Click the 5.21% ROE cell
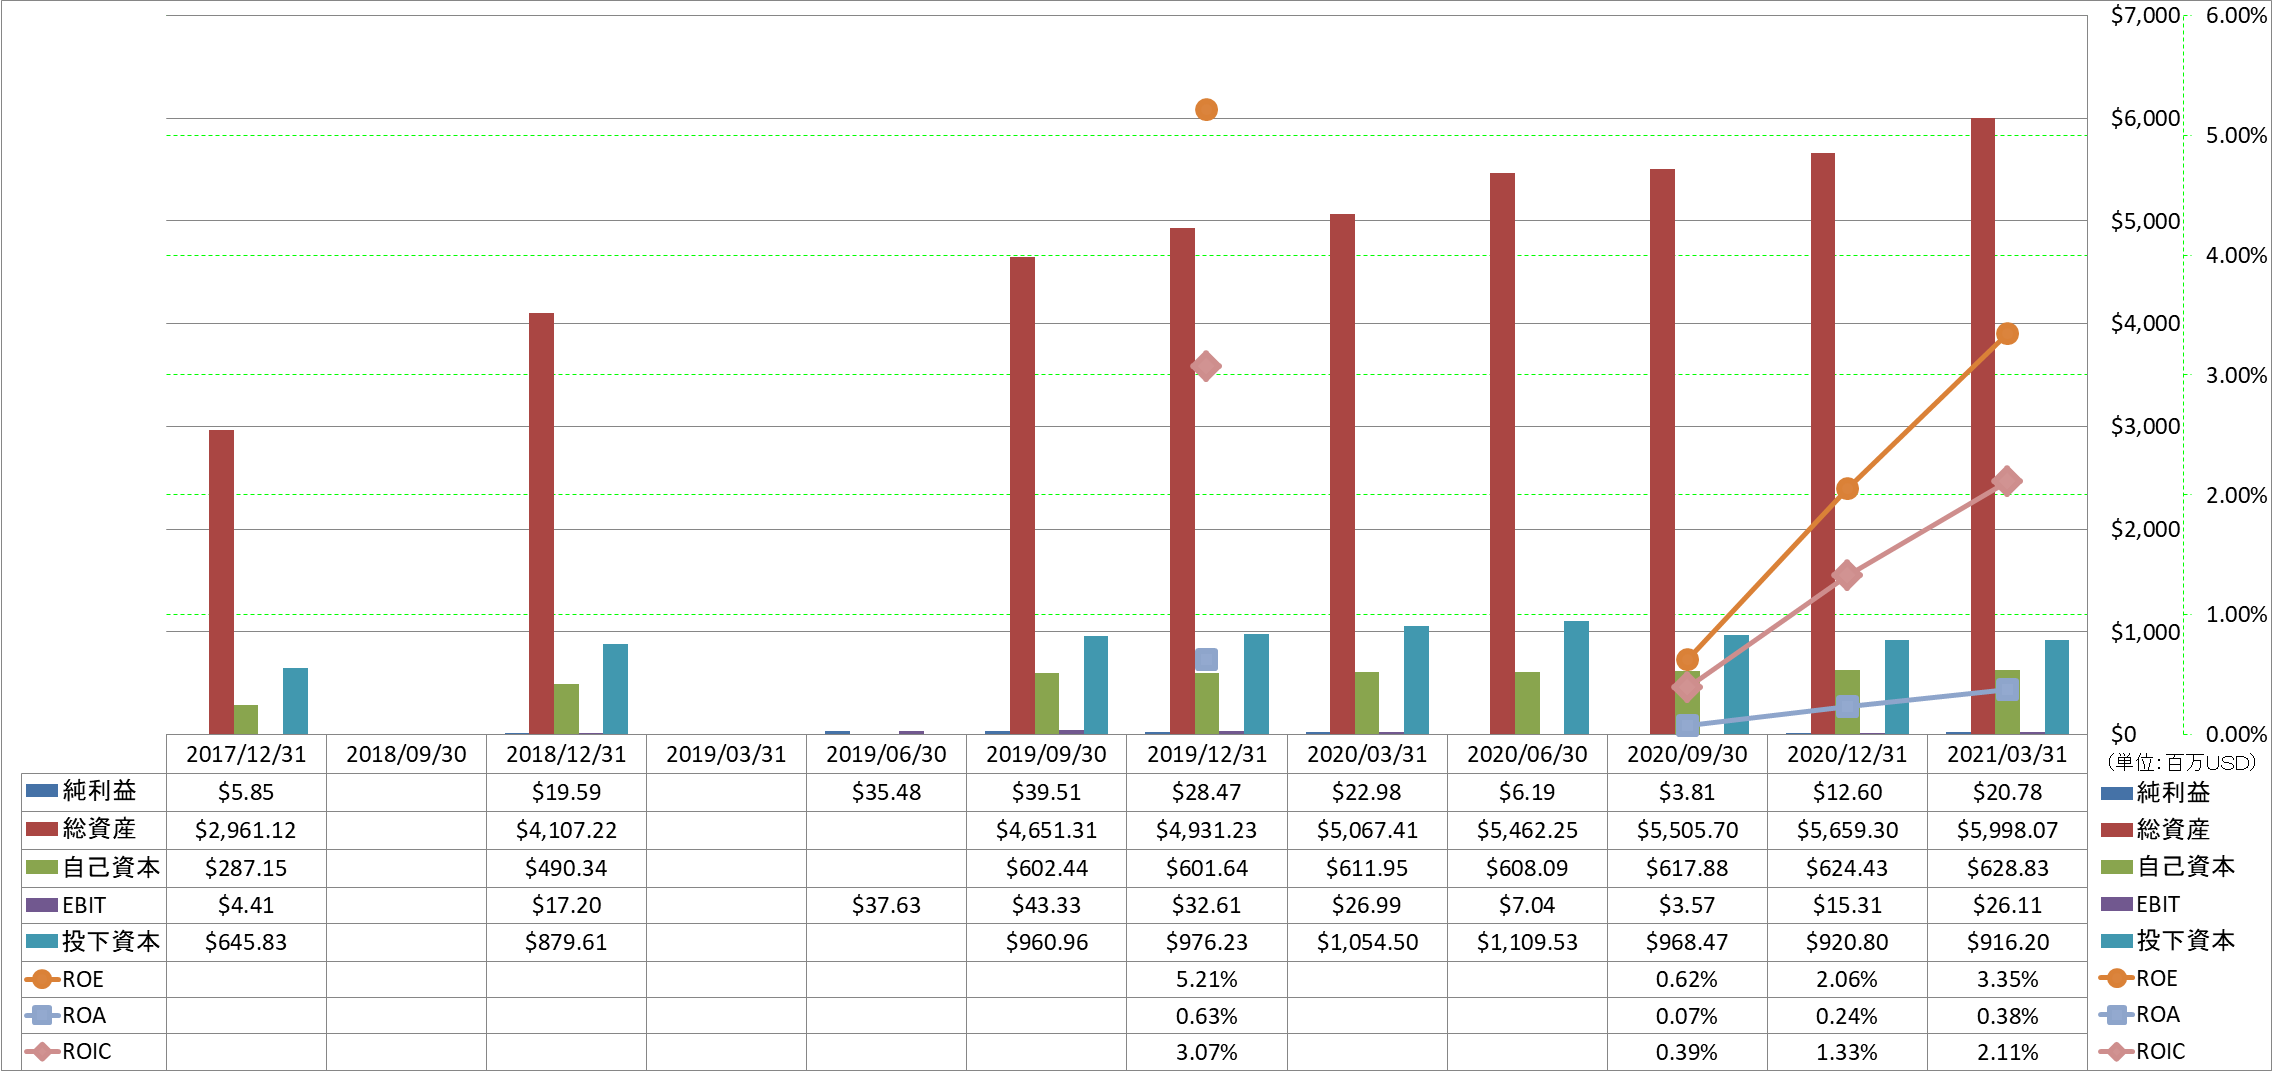2272x1071 pixels. click(x=1207, y=979)
